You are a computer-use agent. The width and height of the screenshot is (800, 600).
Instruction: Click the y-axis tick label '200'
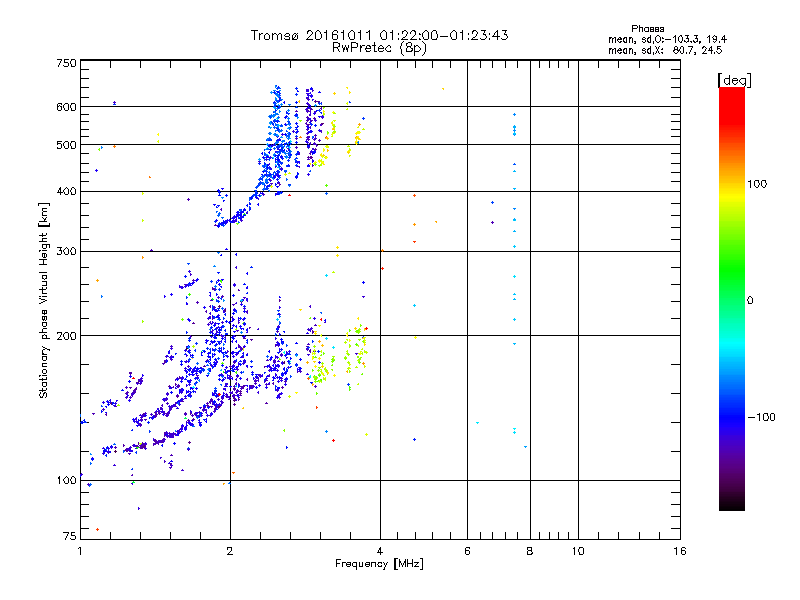point(66,336)
